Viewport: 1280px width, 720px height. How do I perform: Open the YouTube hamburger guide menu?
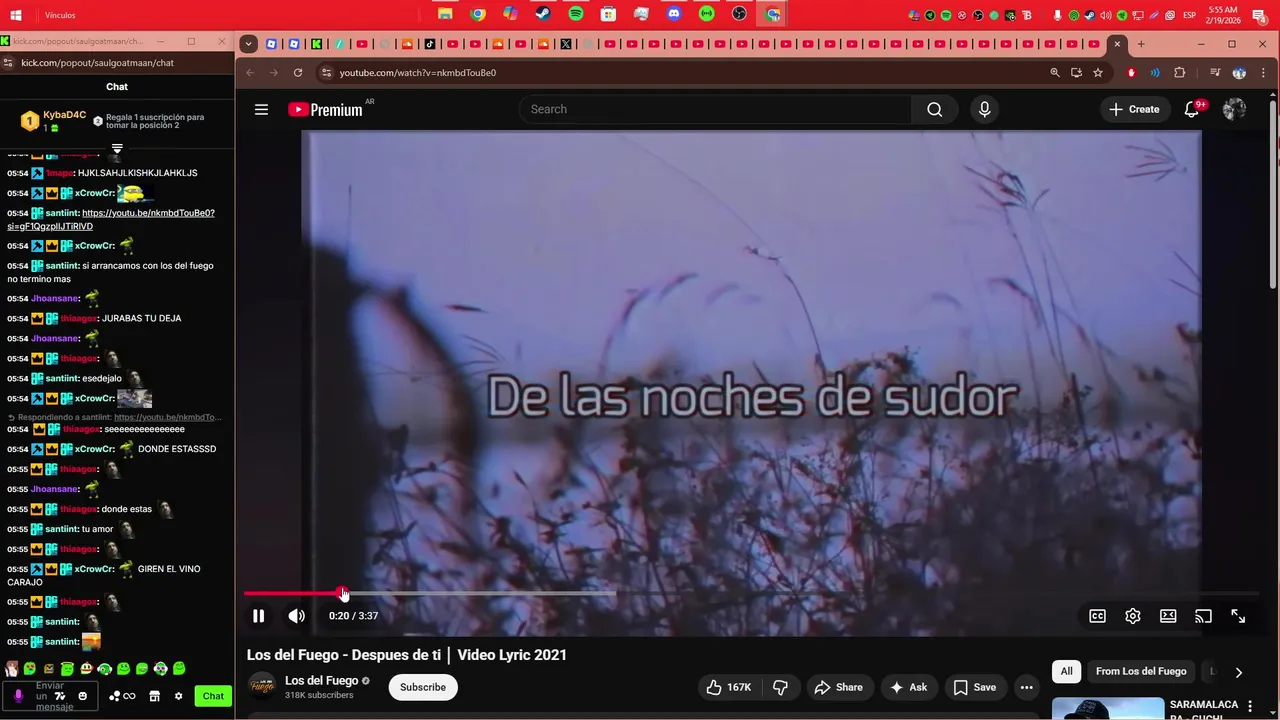click(261, 110)
